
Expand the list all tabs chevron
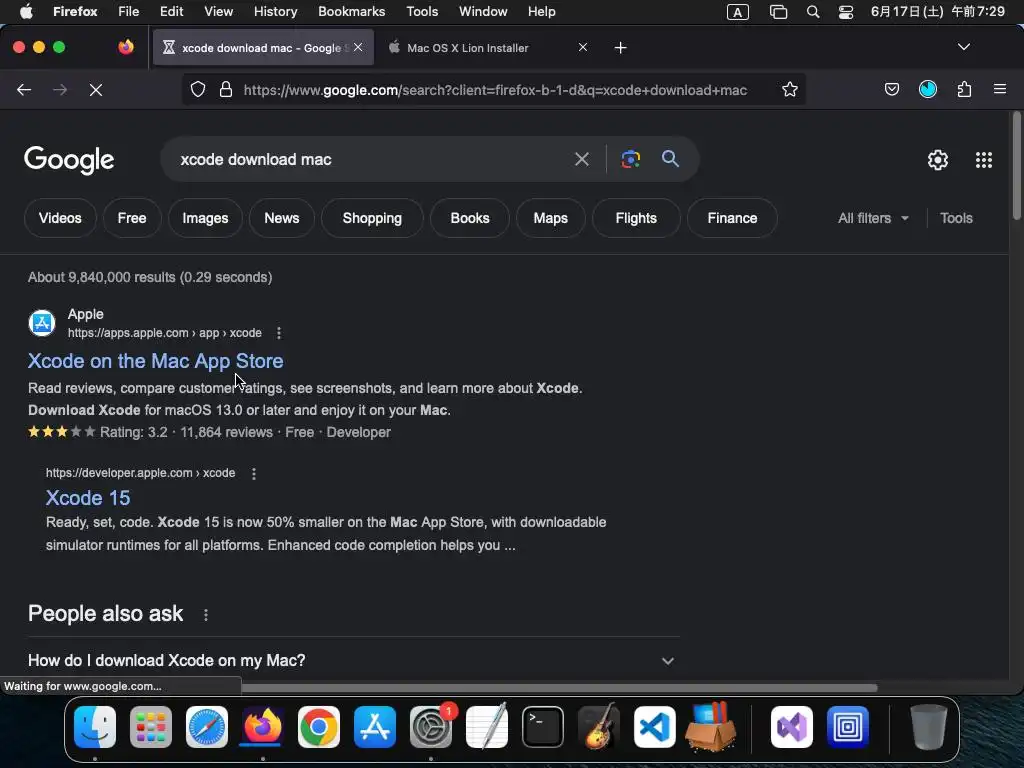pyautogui.click(x=963, y=47)
